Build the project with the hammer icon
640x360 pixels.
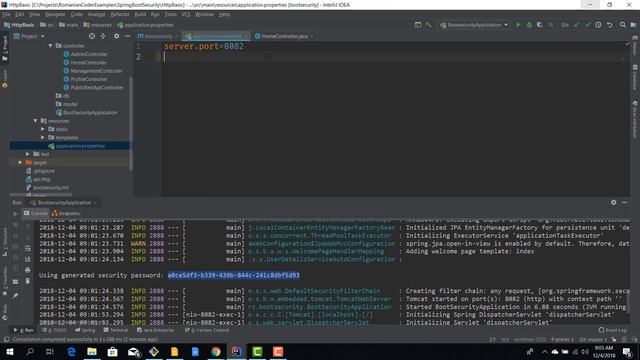(x=428, y=25)
